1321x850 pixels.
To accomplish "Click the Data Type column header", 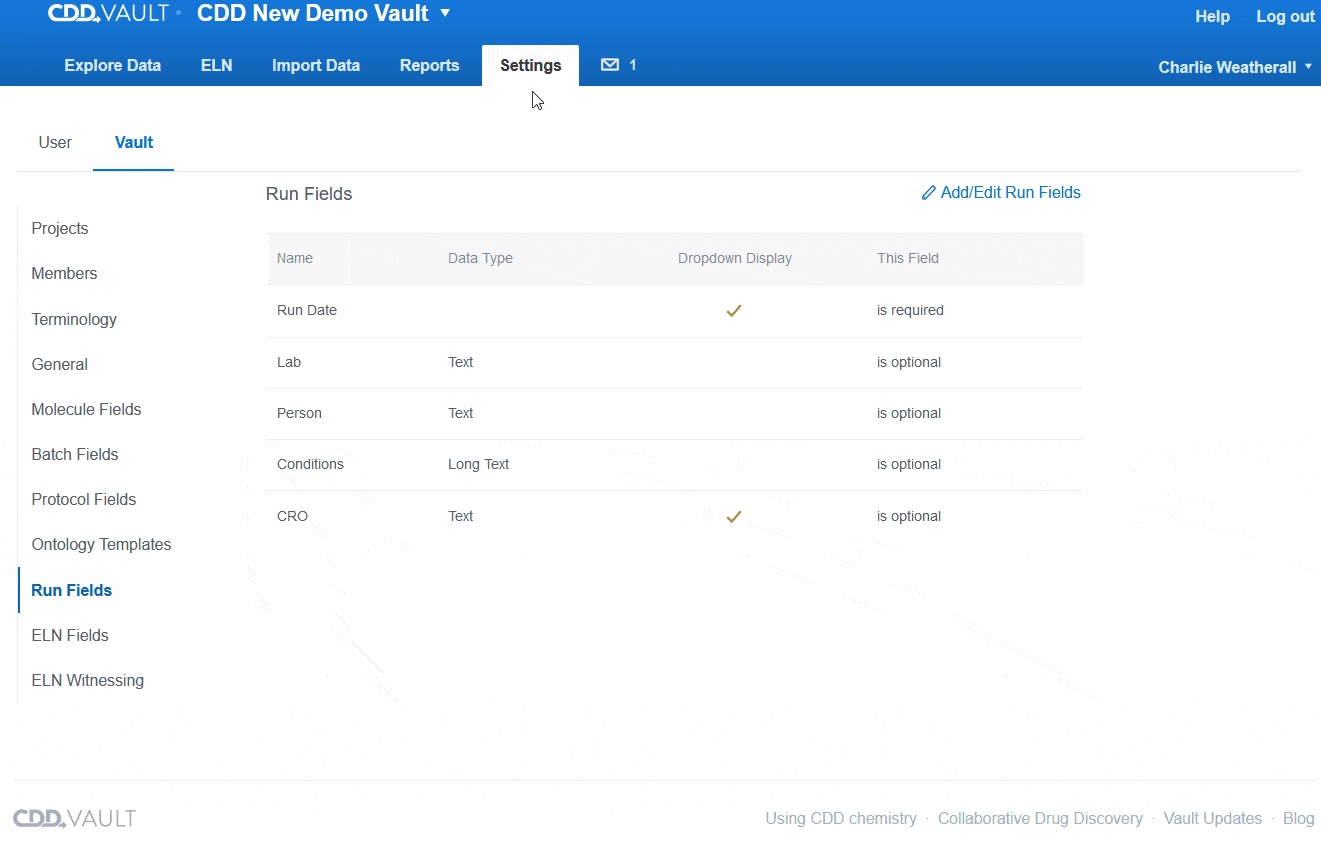I will click(x=480, y=258).
